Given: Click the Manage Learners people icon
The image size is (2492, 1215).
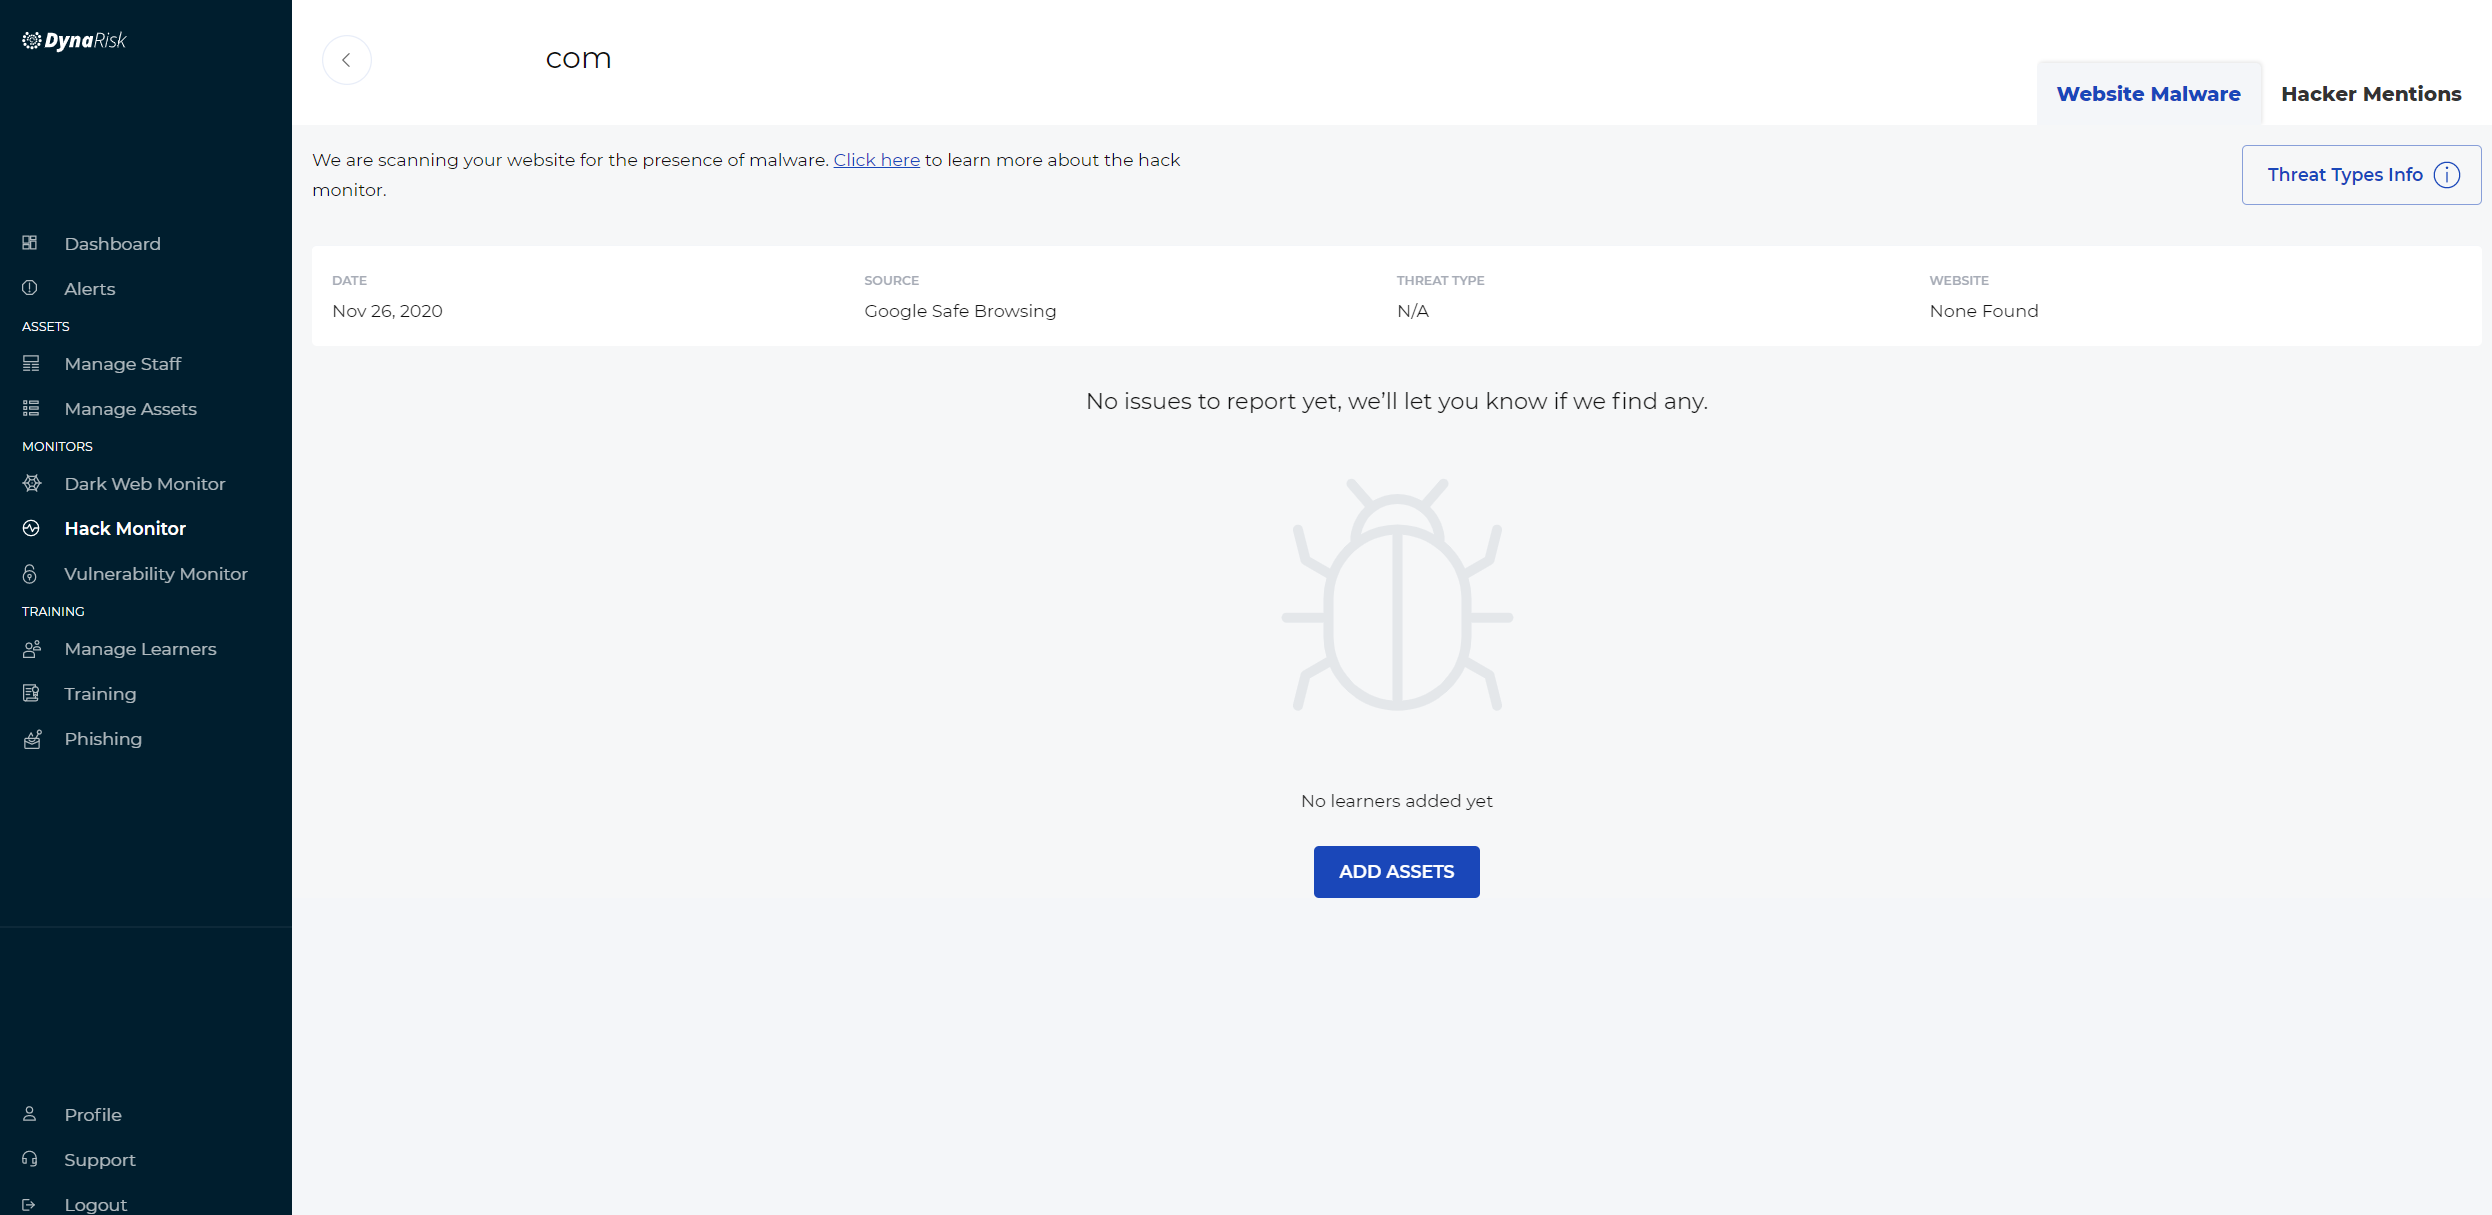Looking at the screenshot, I should click(x=32, y=649).
